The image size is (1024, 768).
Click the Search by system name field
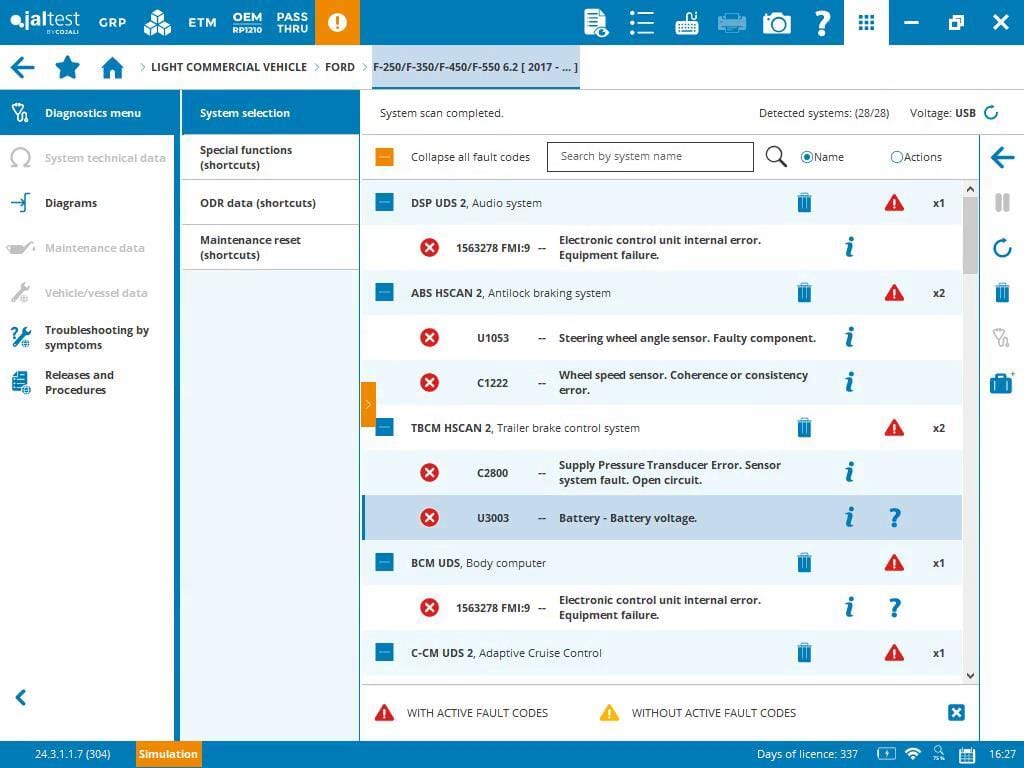(x=650, y=157)
